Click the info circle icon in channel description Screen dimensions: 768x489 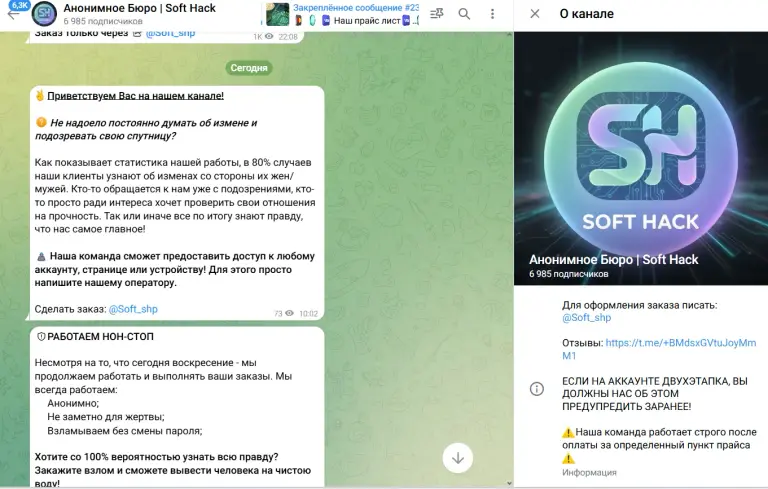pyautogui.click(x=537, y=389)
